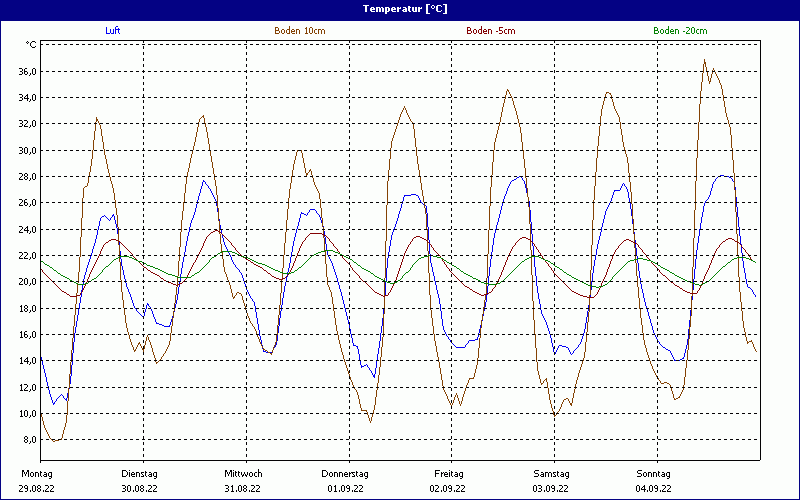Click the Boden -5cm legend entry
This screenshot has height=500, width=800.
coord(491,31)
